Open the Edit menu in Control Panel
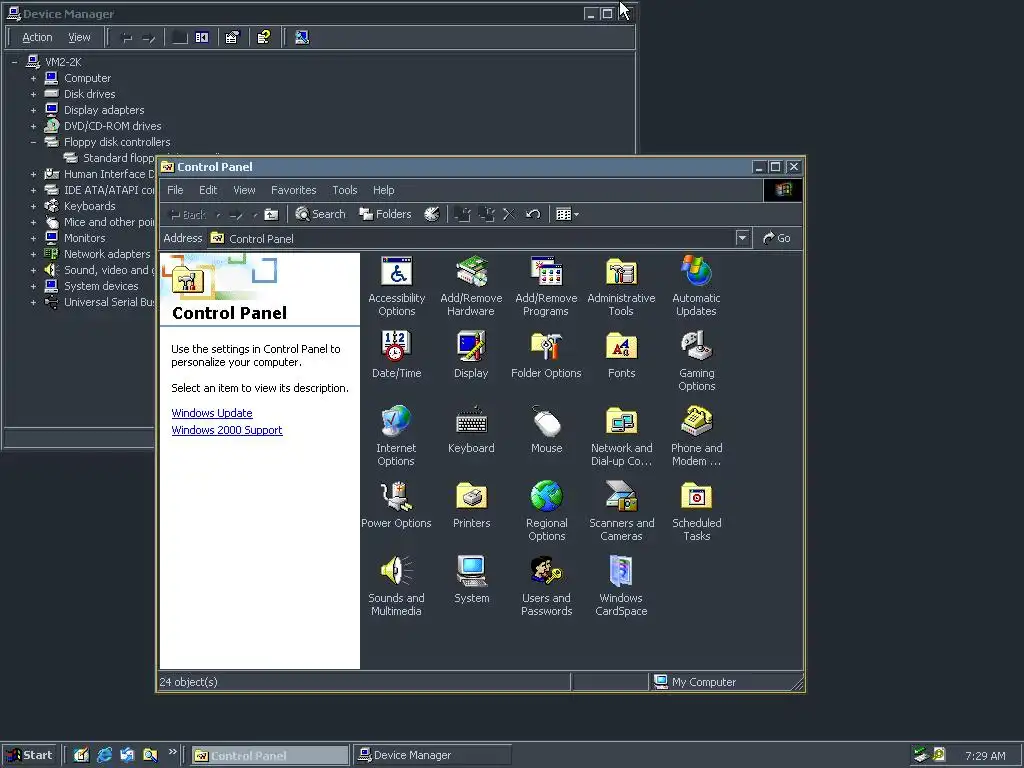This screenshot has height=768, width=1024. (x=208, y=190)
